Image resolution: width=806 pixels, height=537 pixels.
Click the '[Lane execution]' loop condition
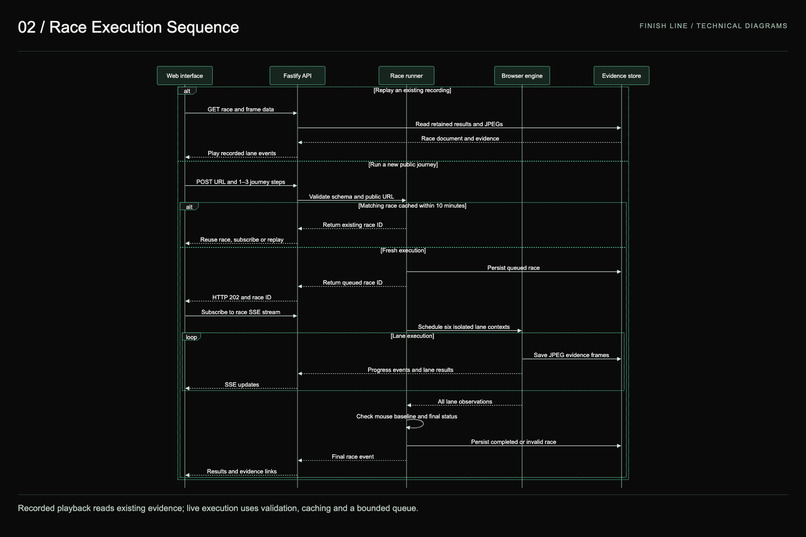click(412, 336)
